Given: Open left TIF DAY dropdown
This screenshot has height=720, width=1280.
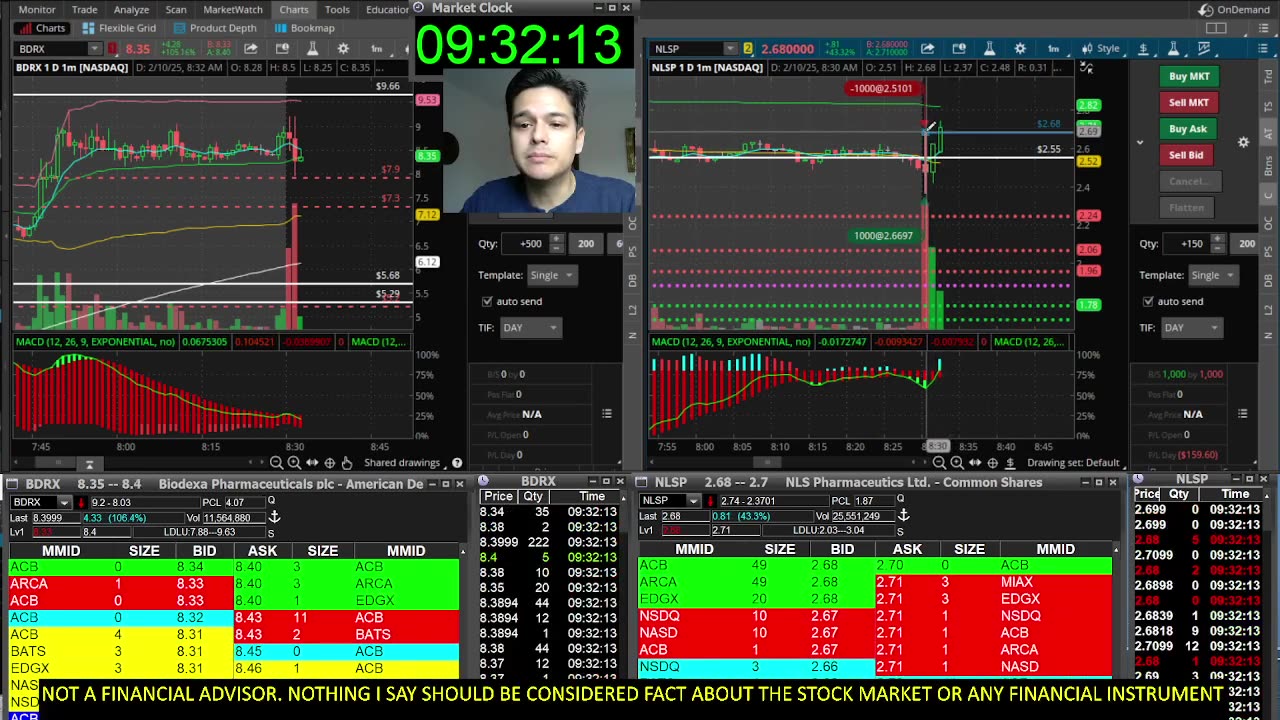Looking at the screenshot, I should tap(530, 328).
